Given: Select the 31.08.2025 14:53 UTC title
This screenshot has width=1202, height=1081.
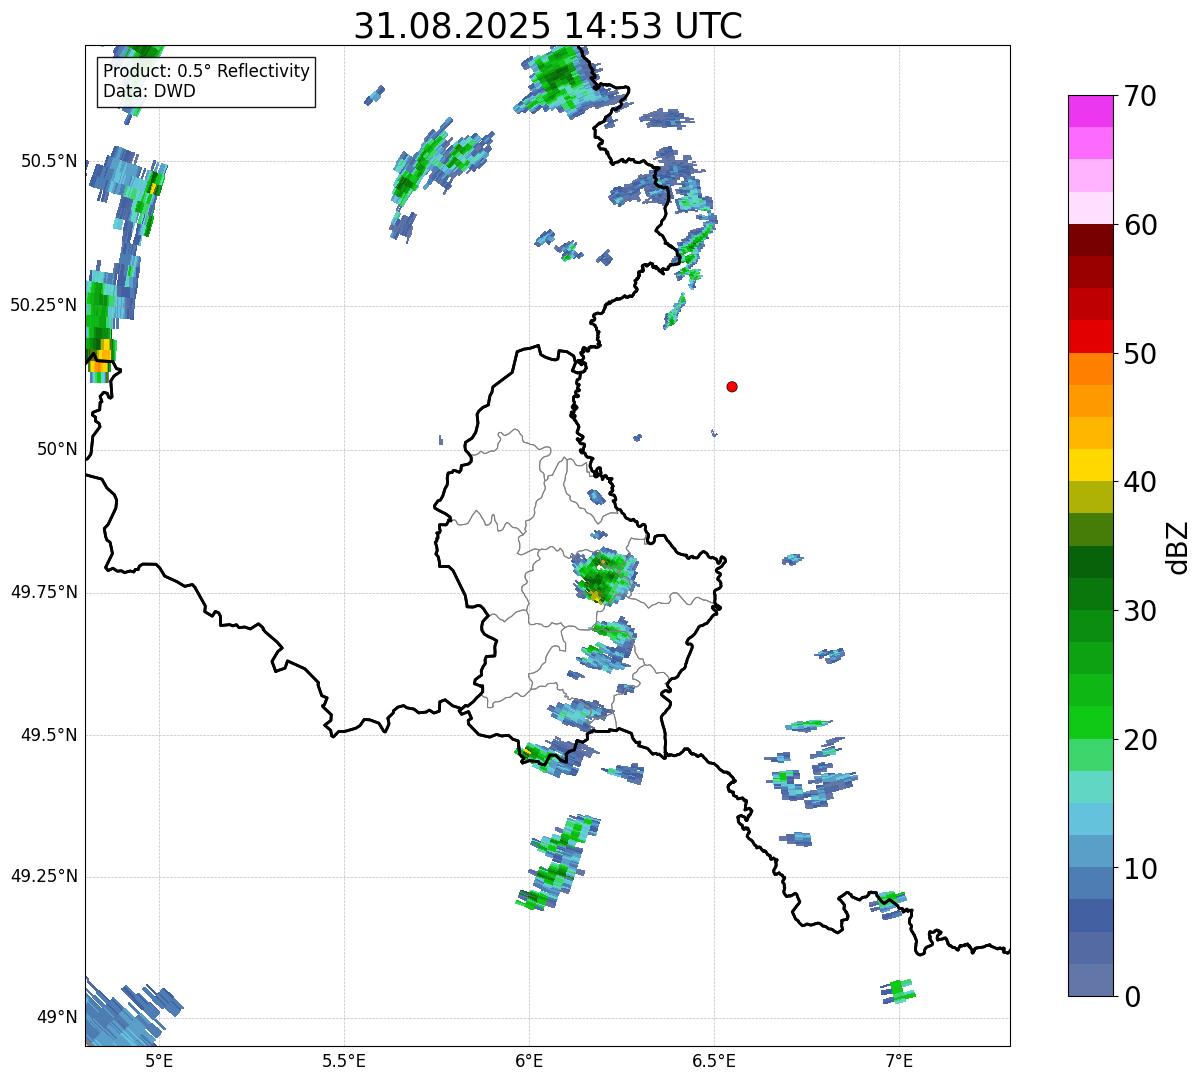Looking at the screenshot, I should click(x=548, y=26).
